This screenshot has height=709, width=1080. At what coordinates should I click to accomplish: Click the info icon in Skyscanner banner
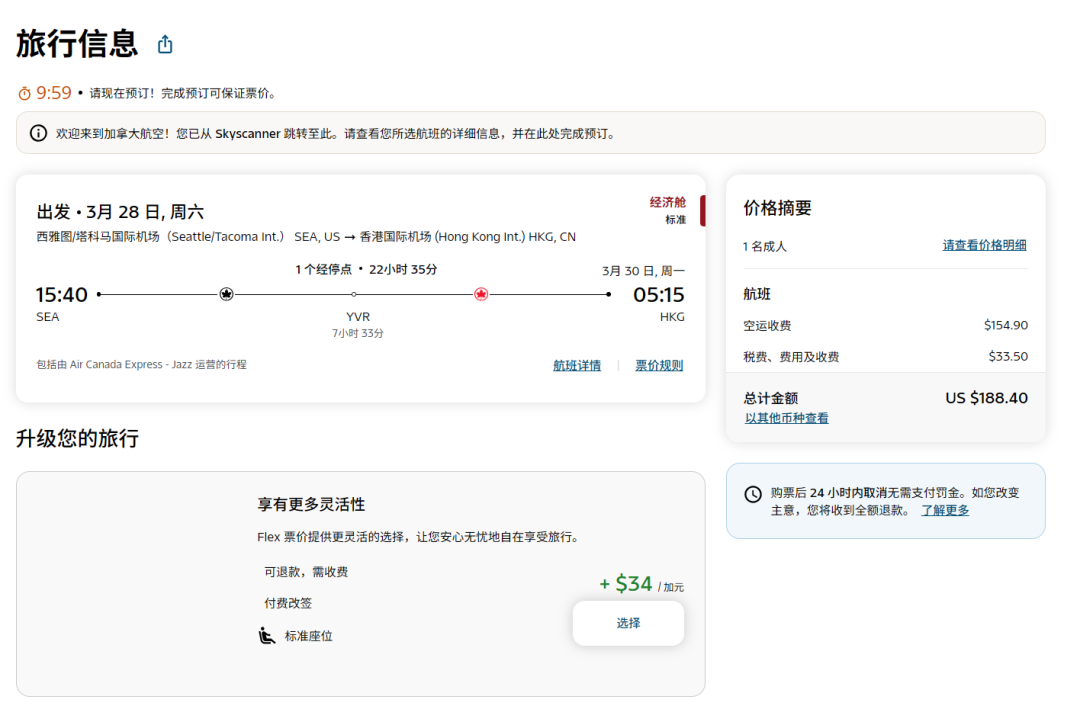coord(38,133)
